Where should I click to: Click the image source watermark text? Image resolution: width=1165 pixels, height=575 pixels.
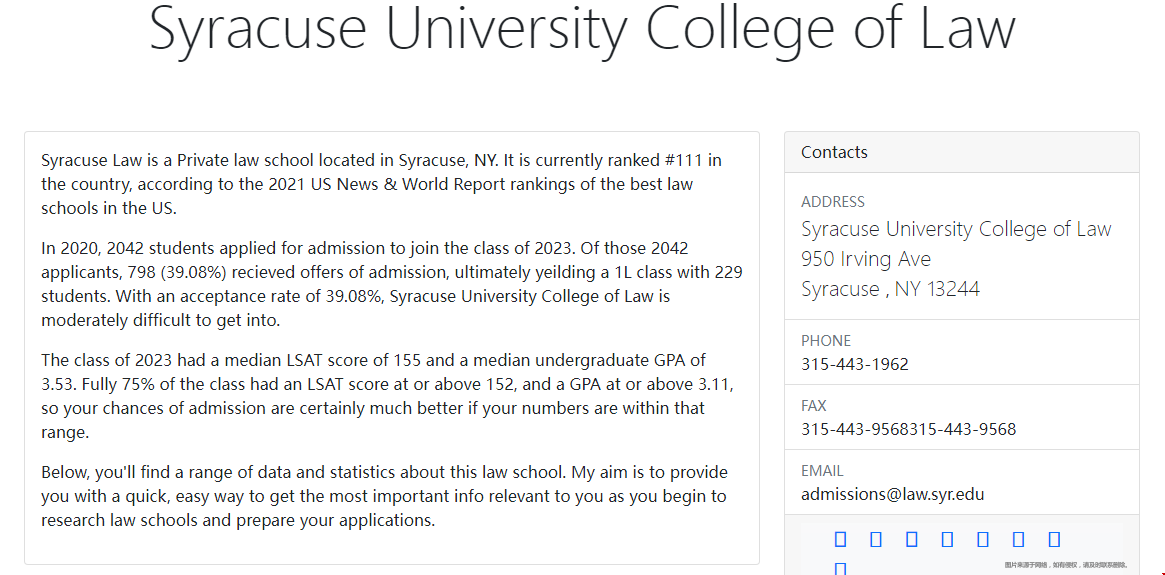1066,565
